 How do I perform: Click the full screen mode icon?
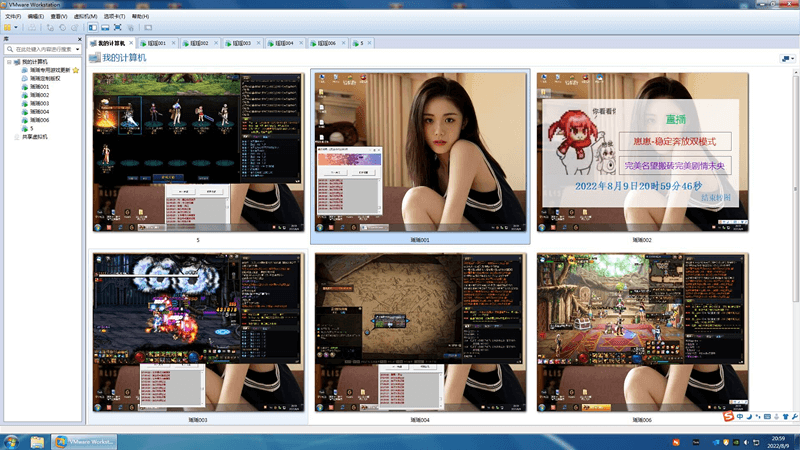(117, 28)
